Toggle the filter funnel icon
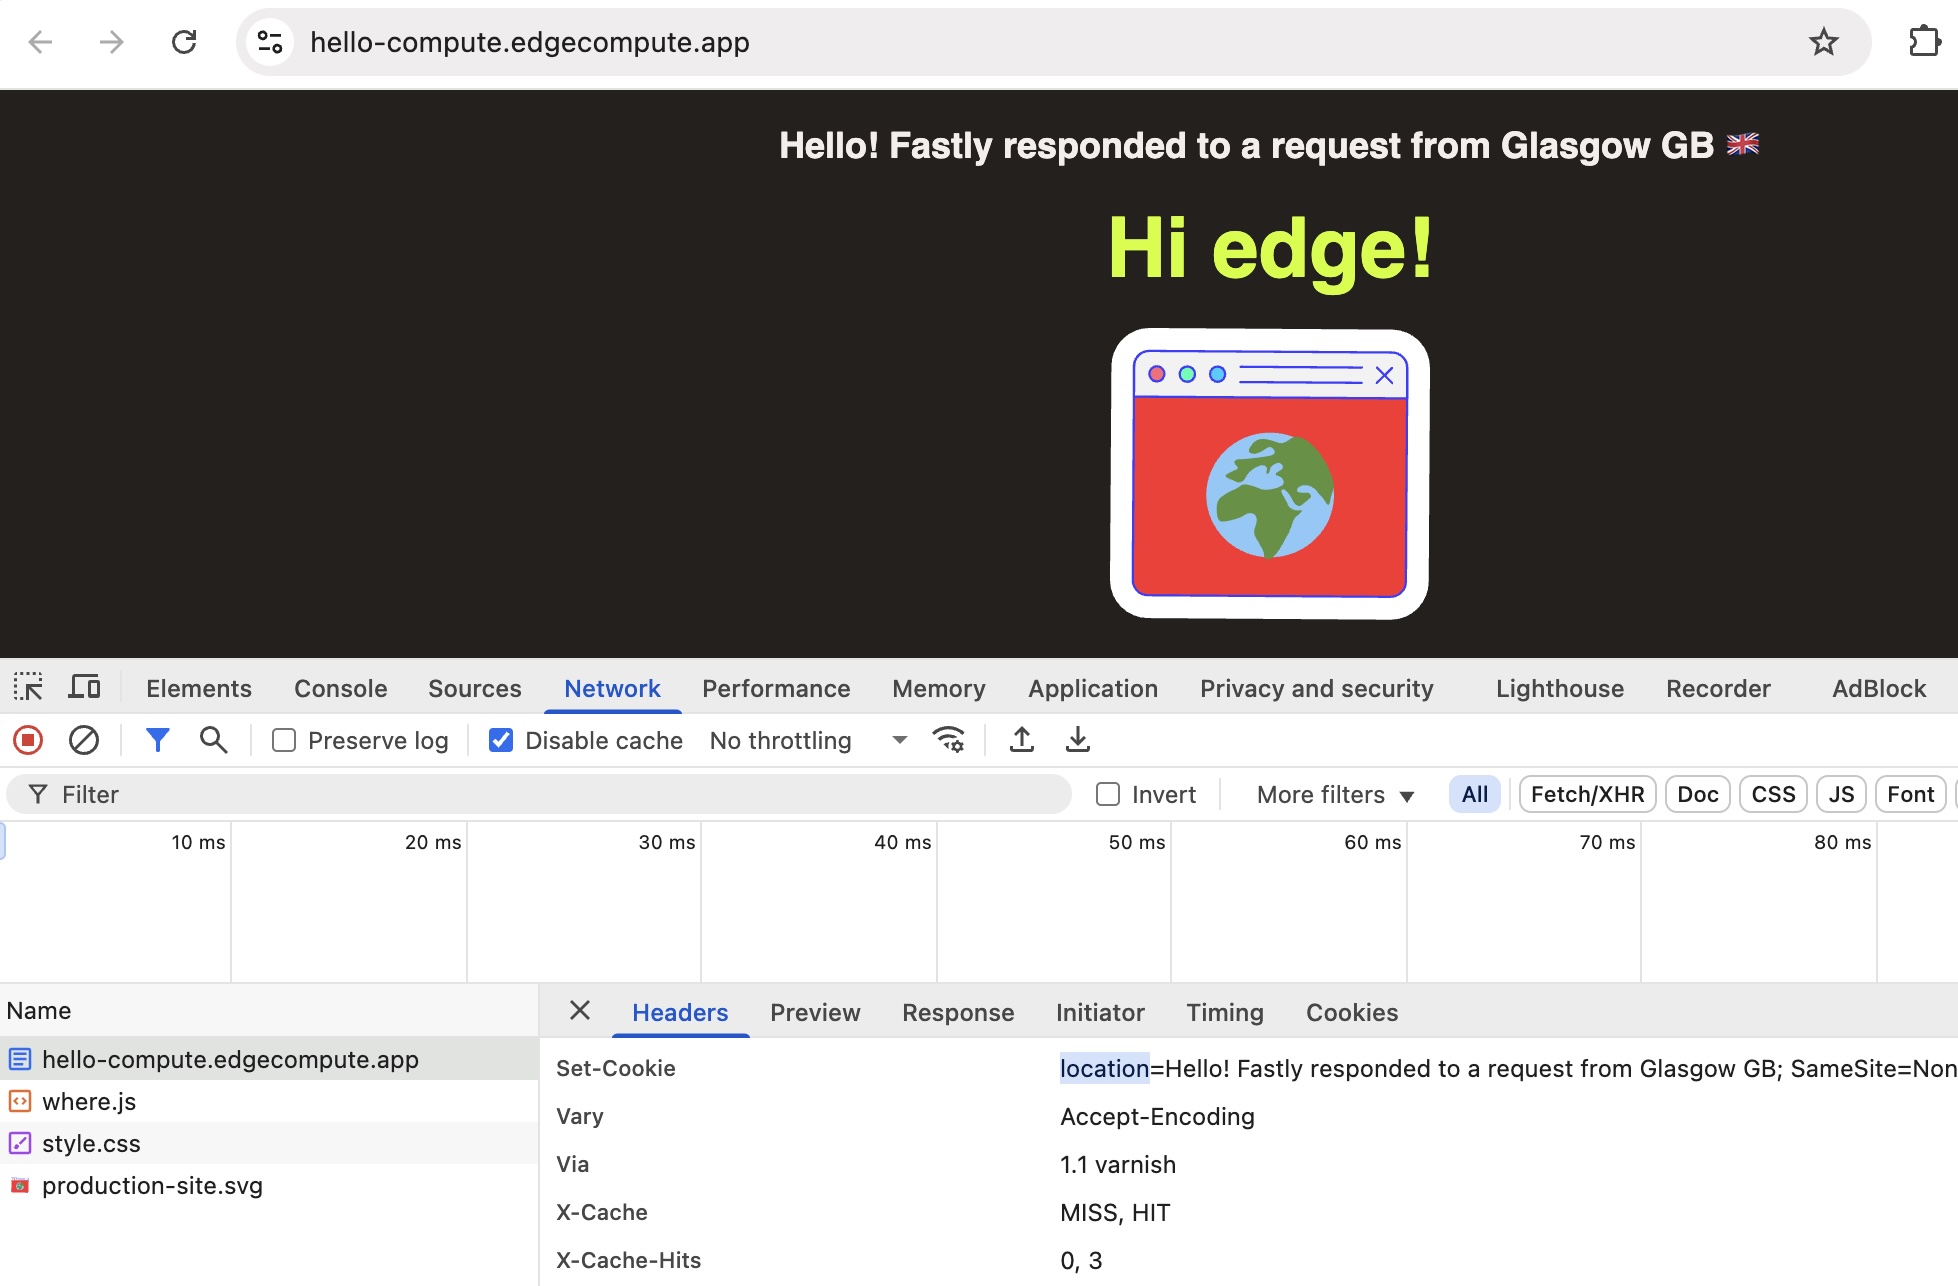 157,740
